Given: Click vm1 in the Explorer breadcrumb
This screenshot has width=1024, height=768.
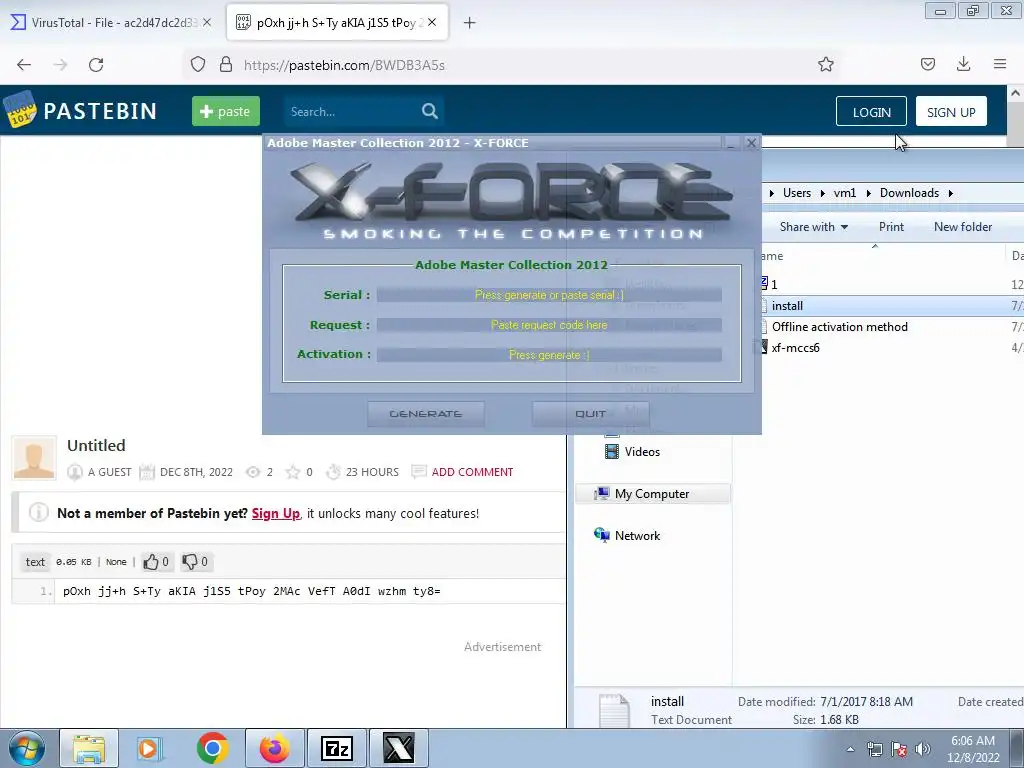Looking at the screenshot, I should (844, 193).
